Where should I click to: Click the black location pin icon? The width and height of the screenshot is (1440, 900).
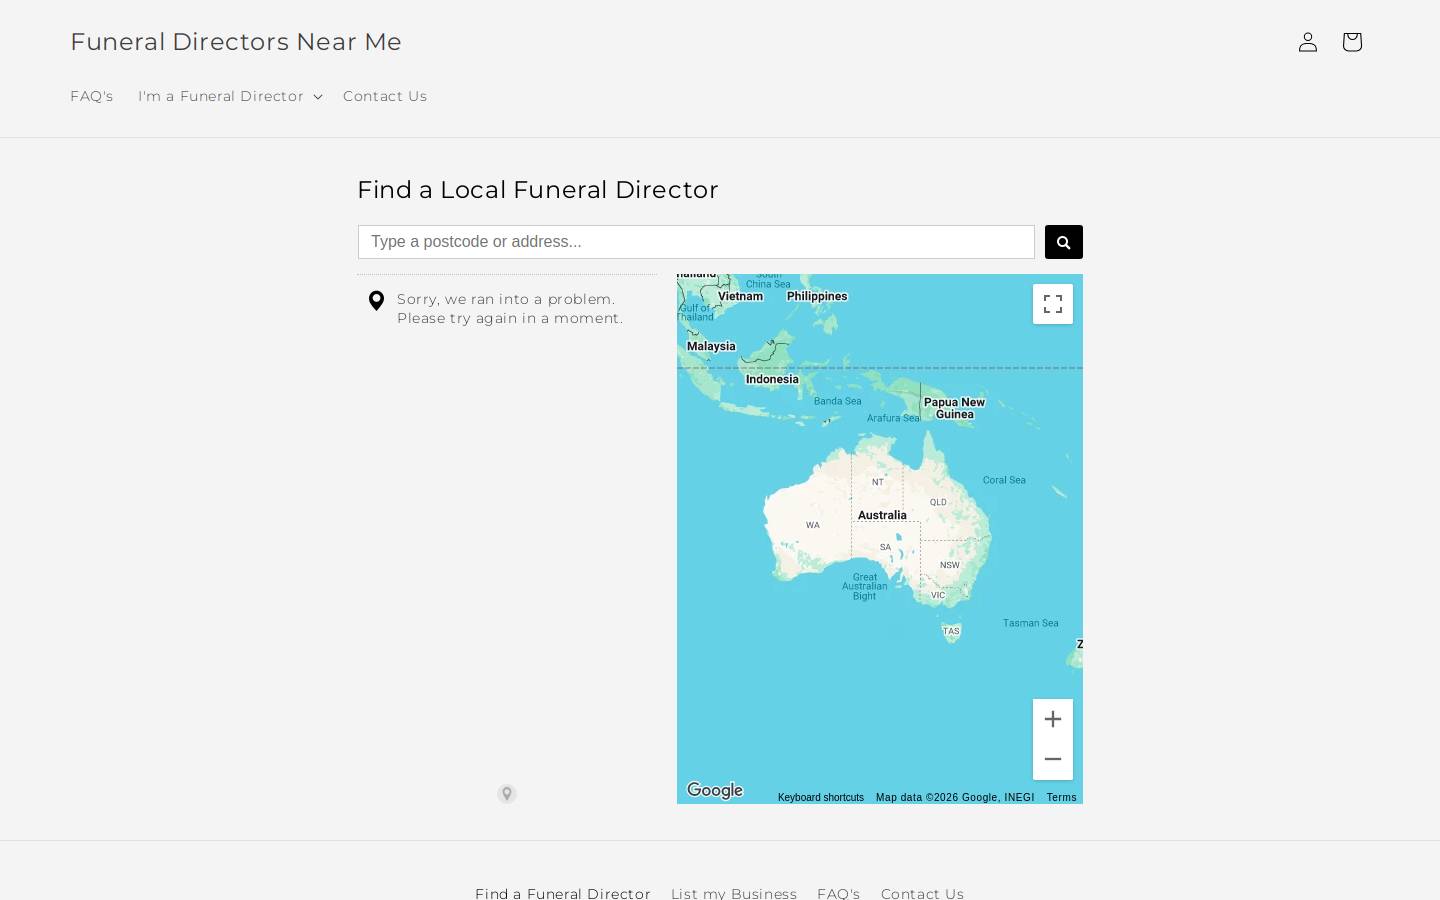point(376,301)
